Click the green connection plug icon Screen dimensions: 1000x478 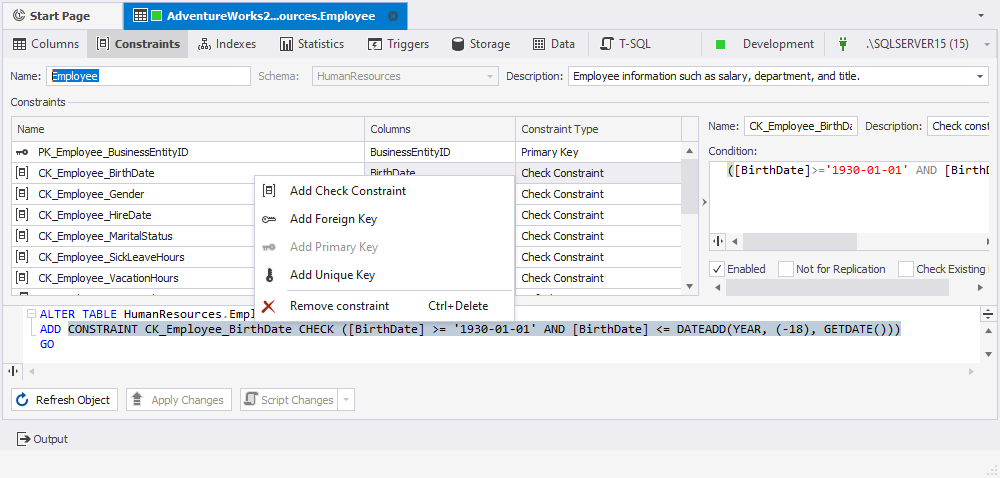tap(842, 44)
